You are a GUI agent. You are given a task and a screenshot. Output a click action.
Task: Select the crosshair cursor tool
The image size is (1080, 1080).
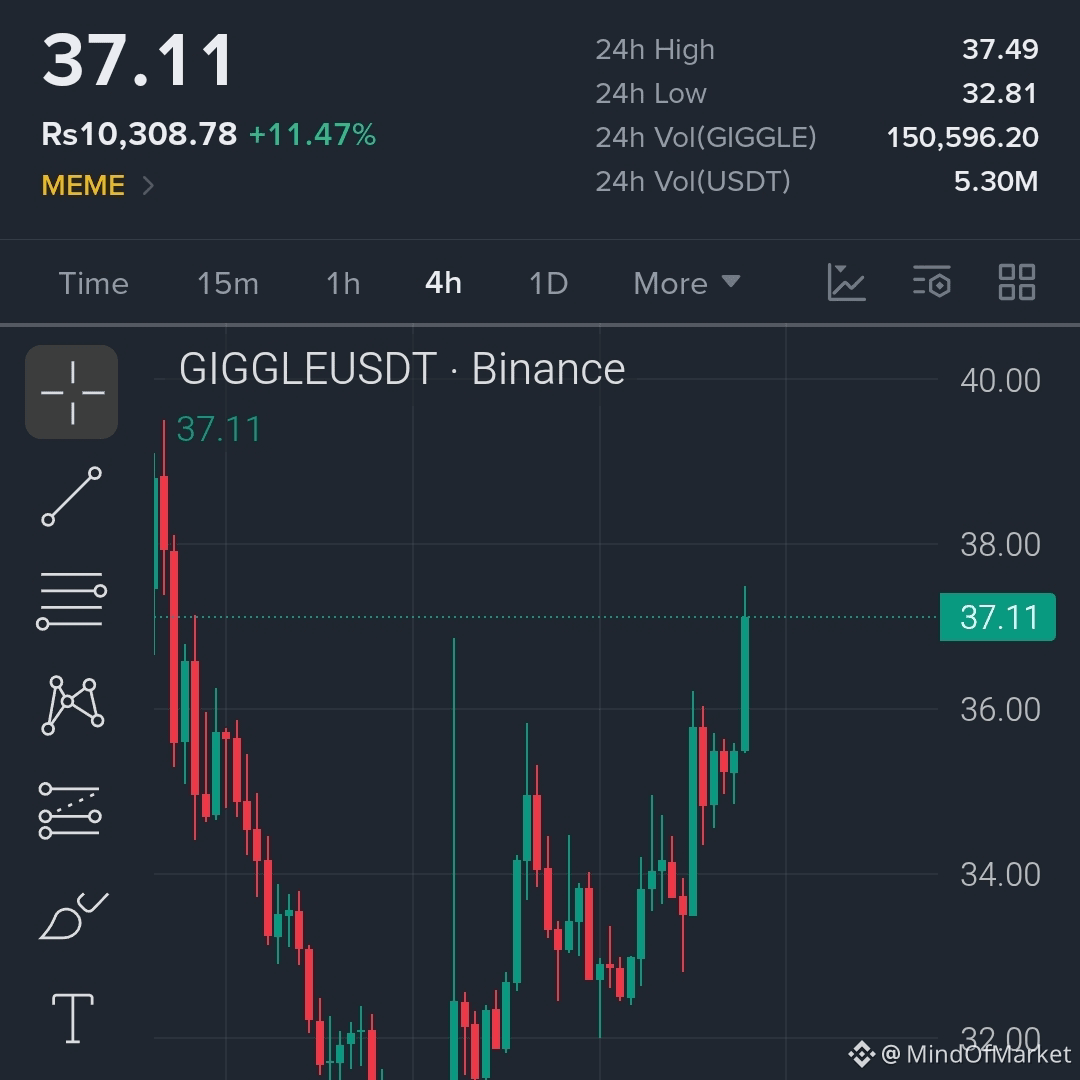[x=72, y=392]
